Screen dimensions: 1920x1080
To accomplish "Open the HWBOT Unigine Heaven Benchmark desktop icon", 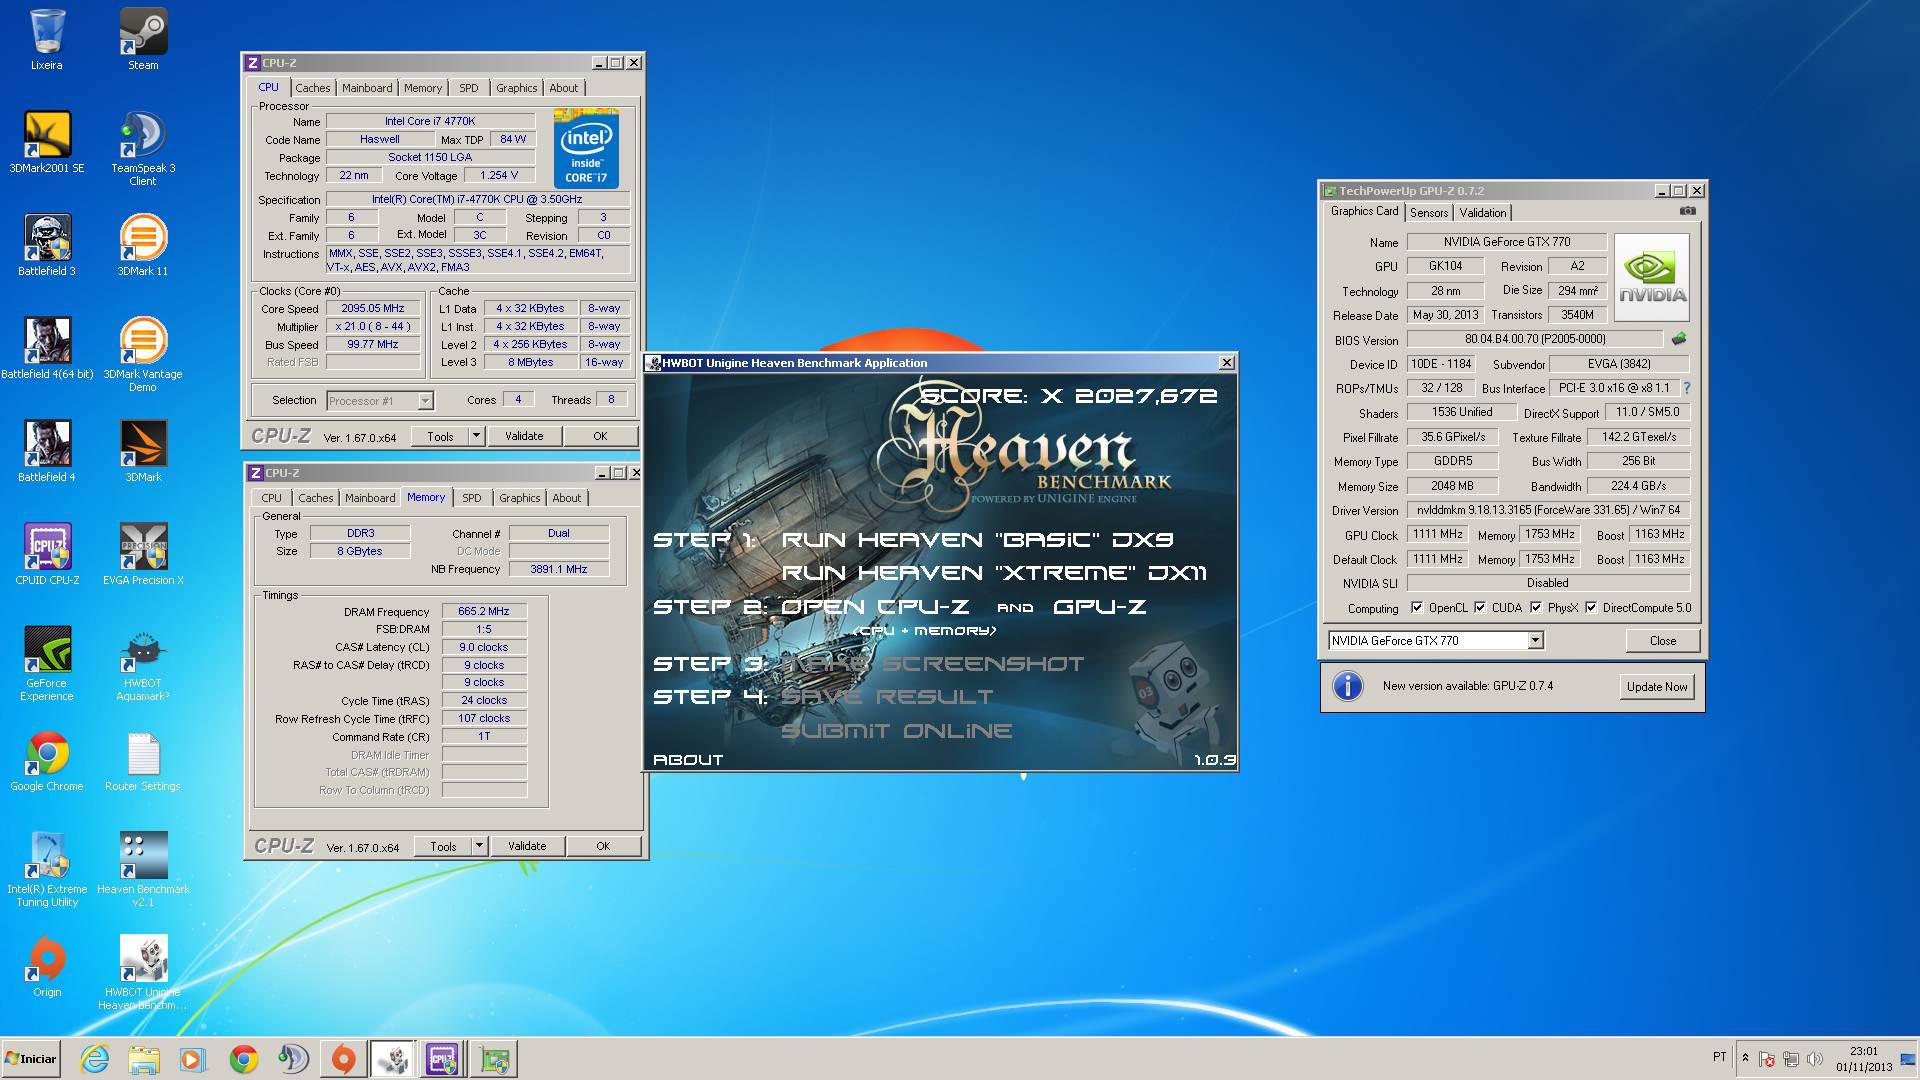I will click(143, 973).
